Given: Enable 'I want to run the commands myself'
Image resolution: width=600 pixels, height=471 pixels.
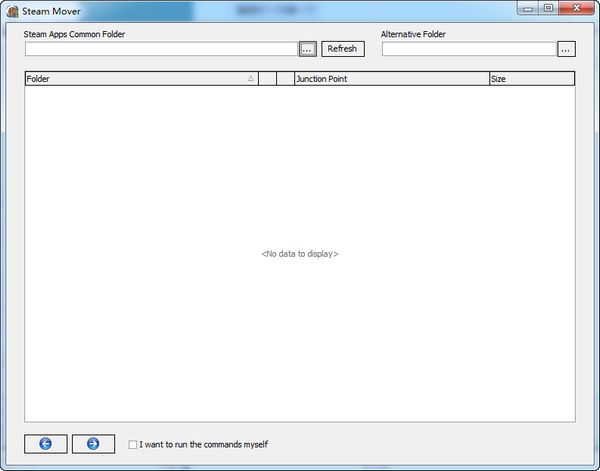Looking at the screenshot, I should (x=133, y=445).
